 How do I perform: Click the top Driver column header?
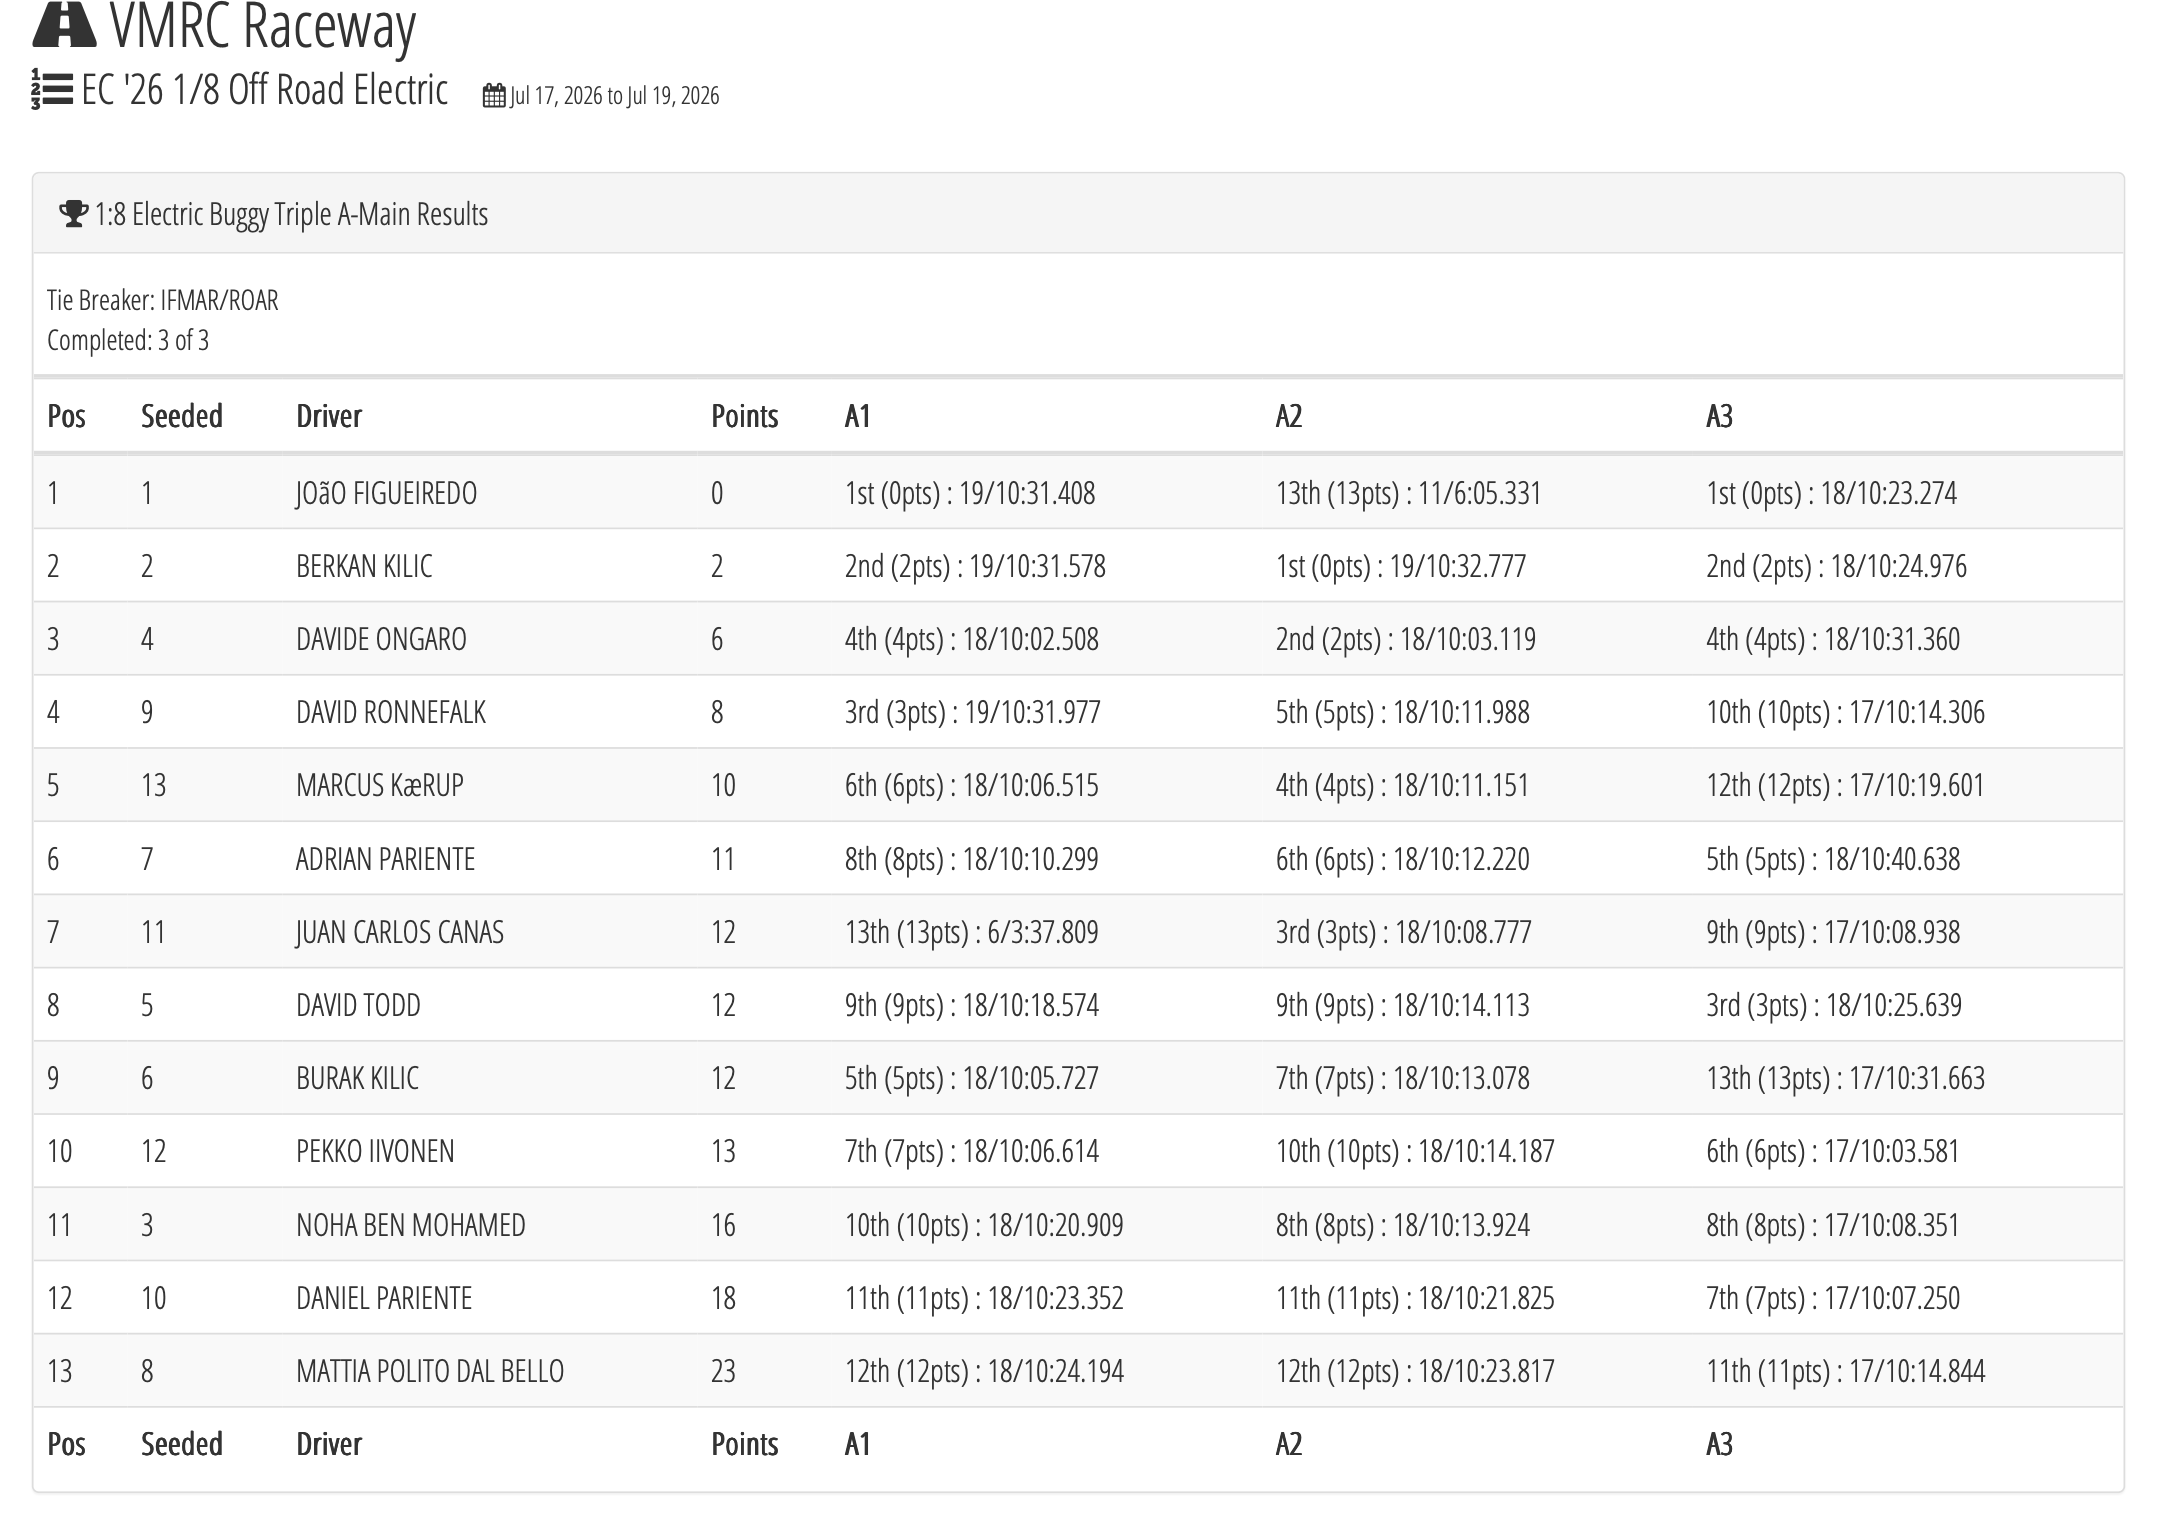pos(329,416)
